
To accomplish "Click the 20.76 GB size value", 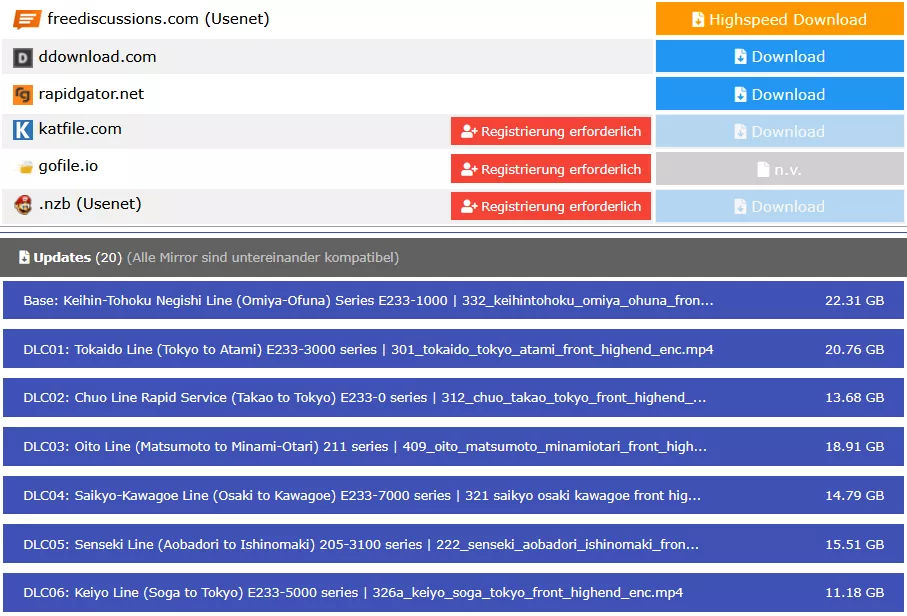I will coord(854,349).
